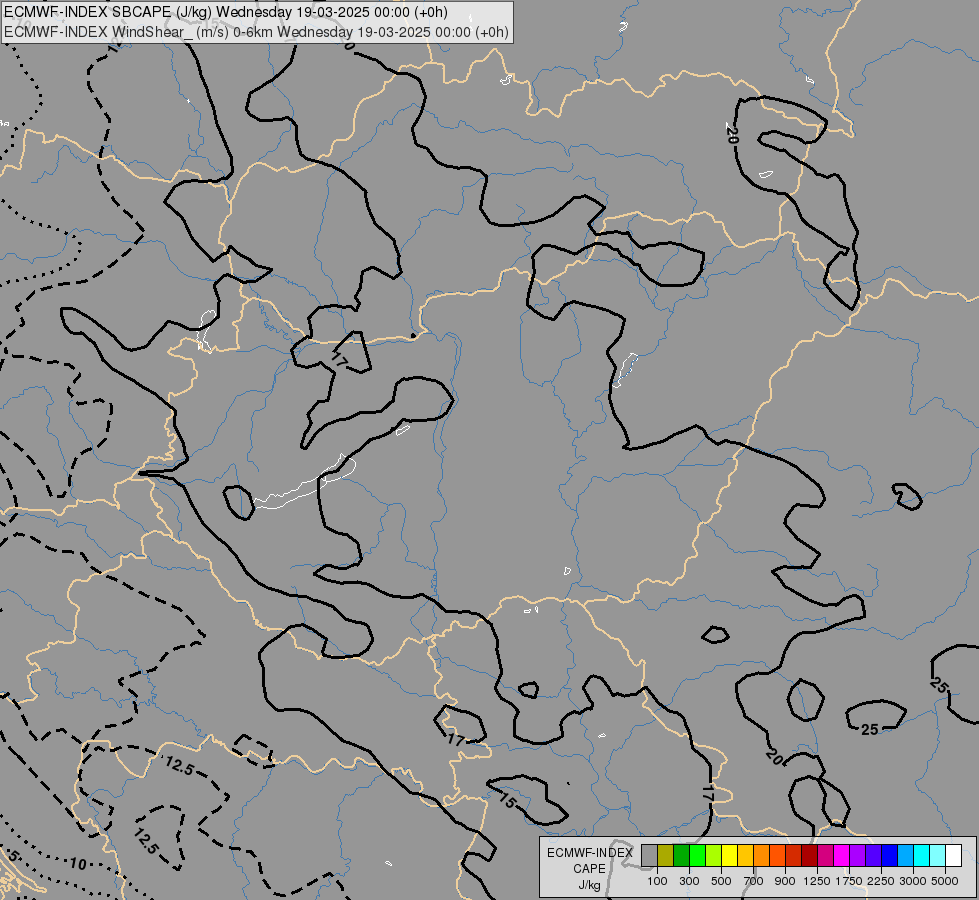Click the legend's ECMWF-INDEX label
Image resolution: width=979 pixels, height=900 pixels.
pos(590,853)
